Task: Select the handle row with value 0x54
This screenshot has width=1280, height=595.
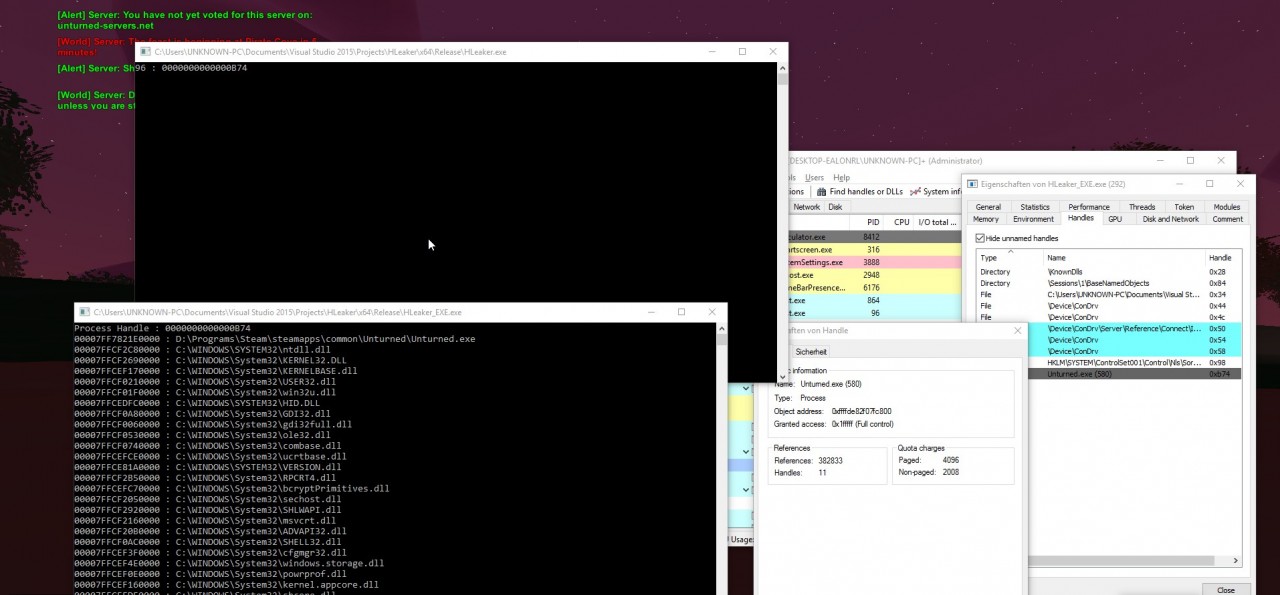Action: point(1134,340)
